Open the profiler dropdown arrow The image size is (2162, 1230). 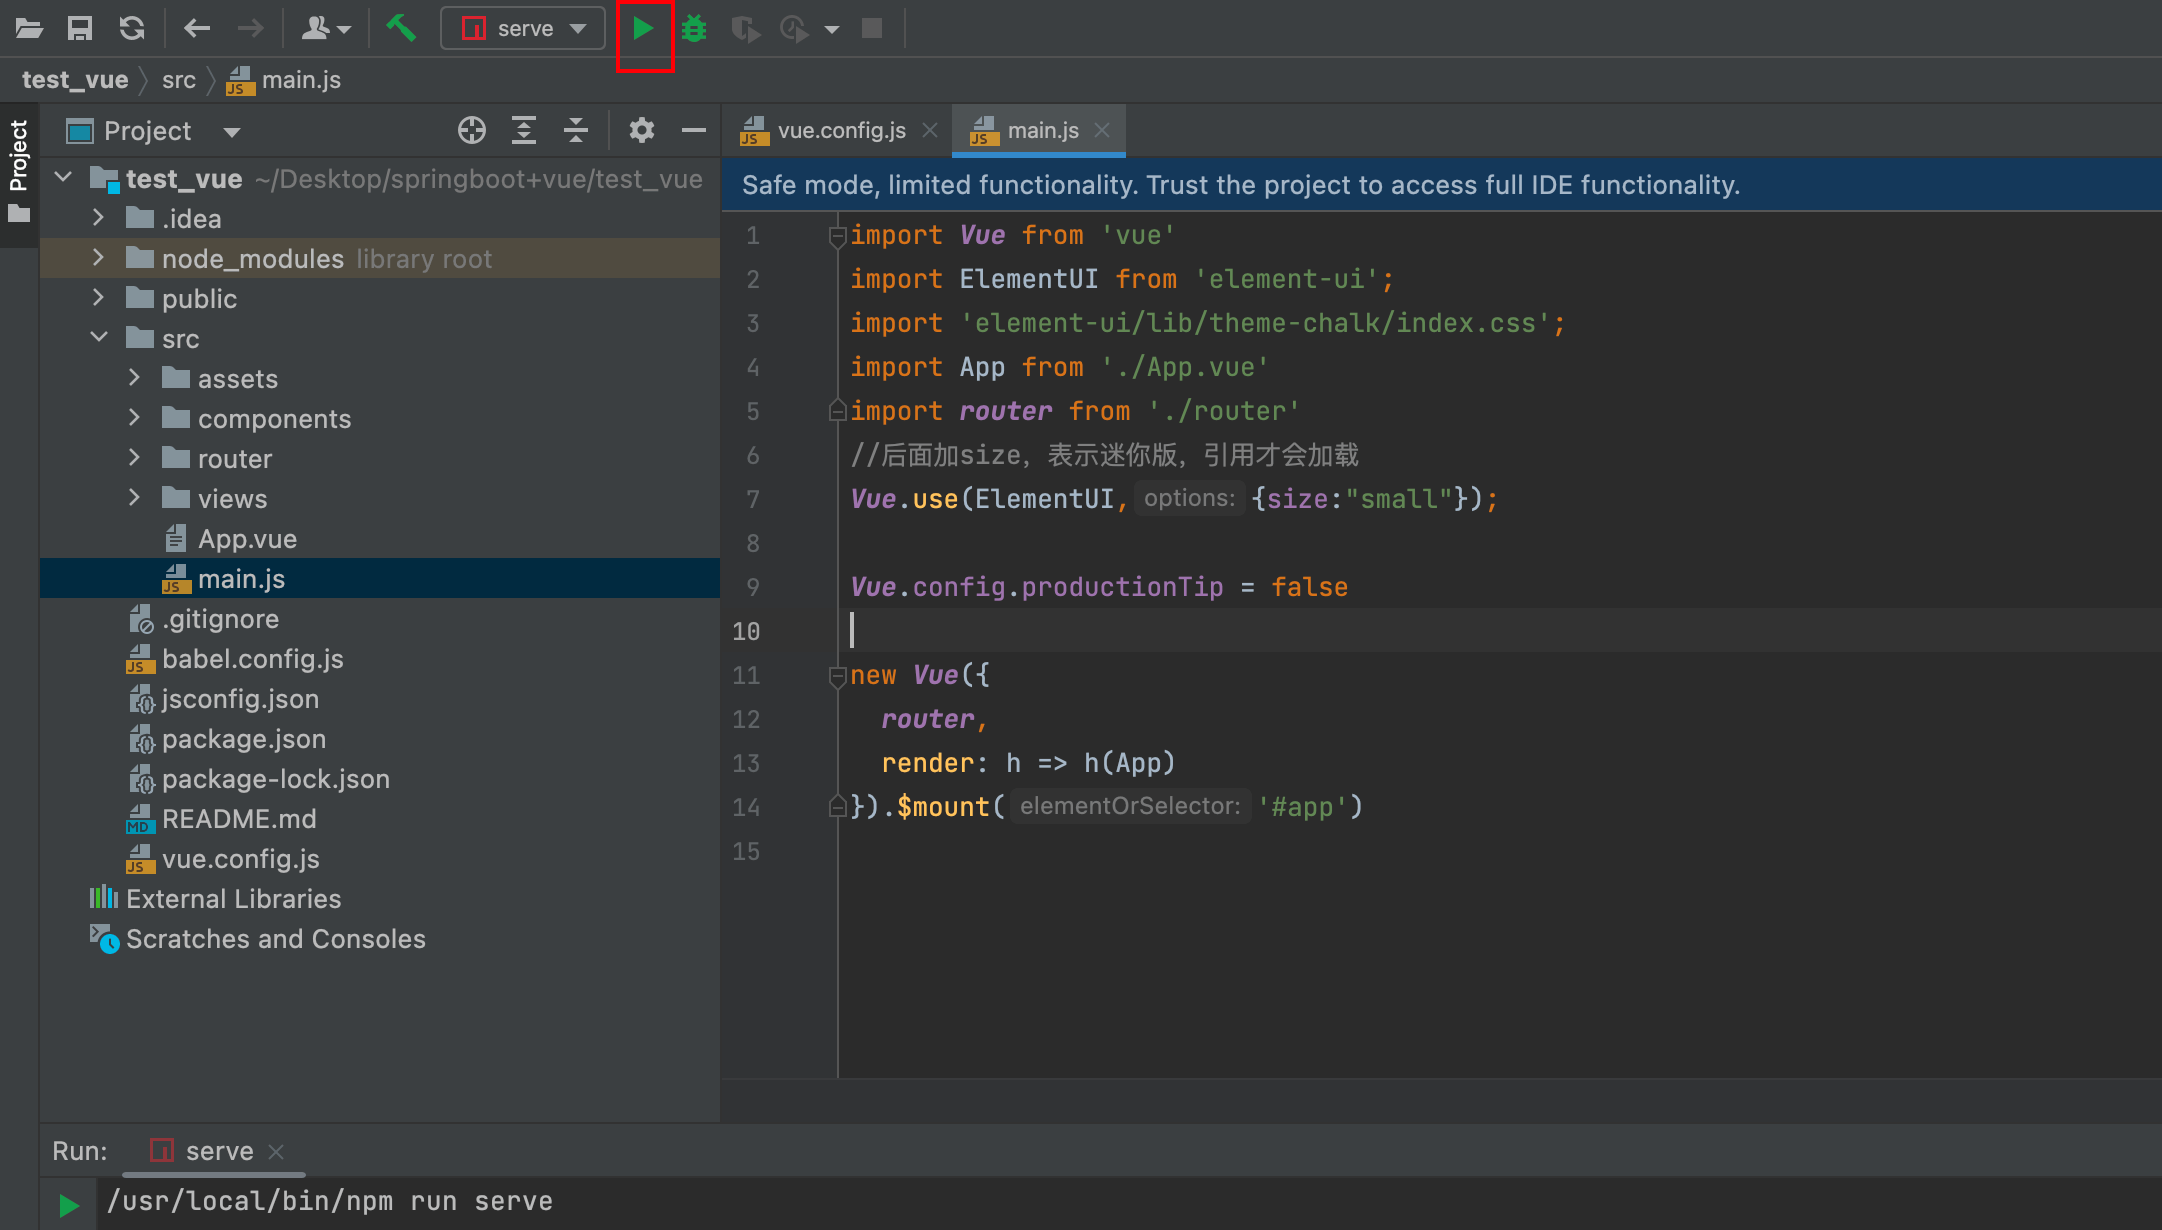[832, 29]
